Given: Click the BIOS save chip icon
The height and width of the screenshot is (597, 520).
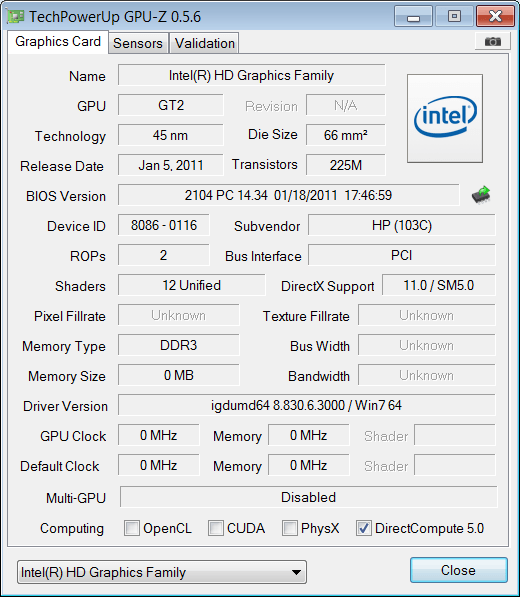Looking at the screenshot, I should (481, 195).
